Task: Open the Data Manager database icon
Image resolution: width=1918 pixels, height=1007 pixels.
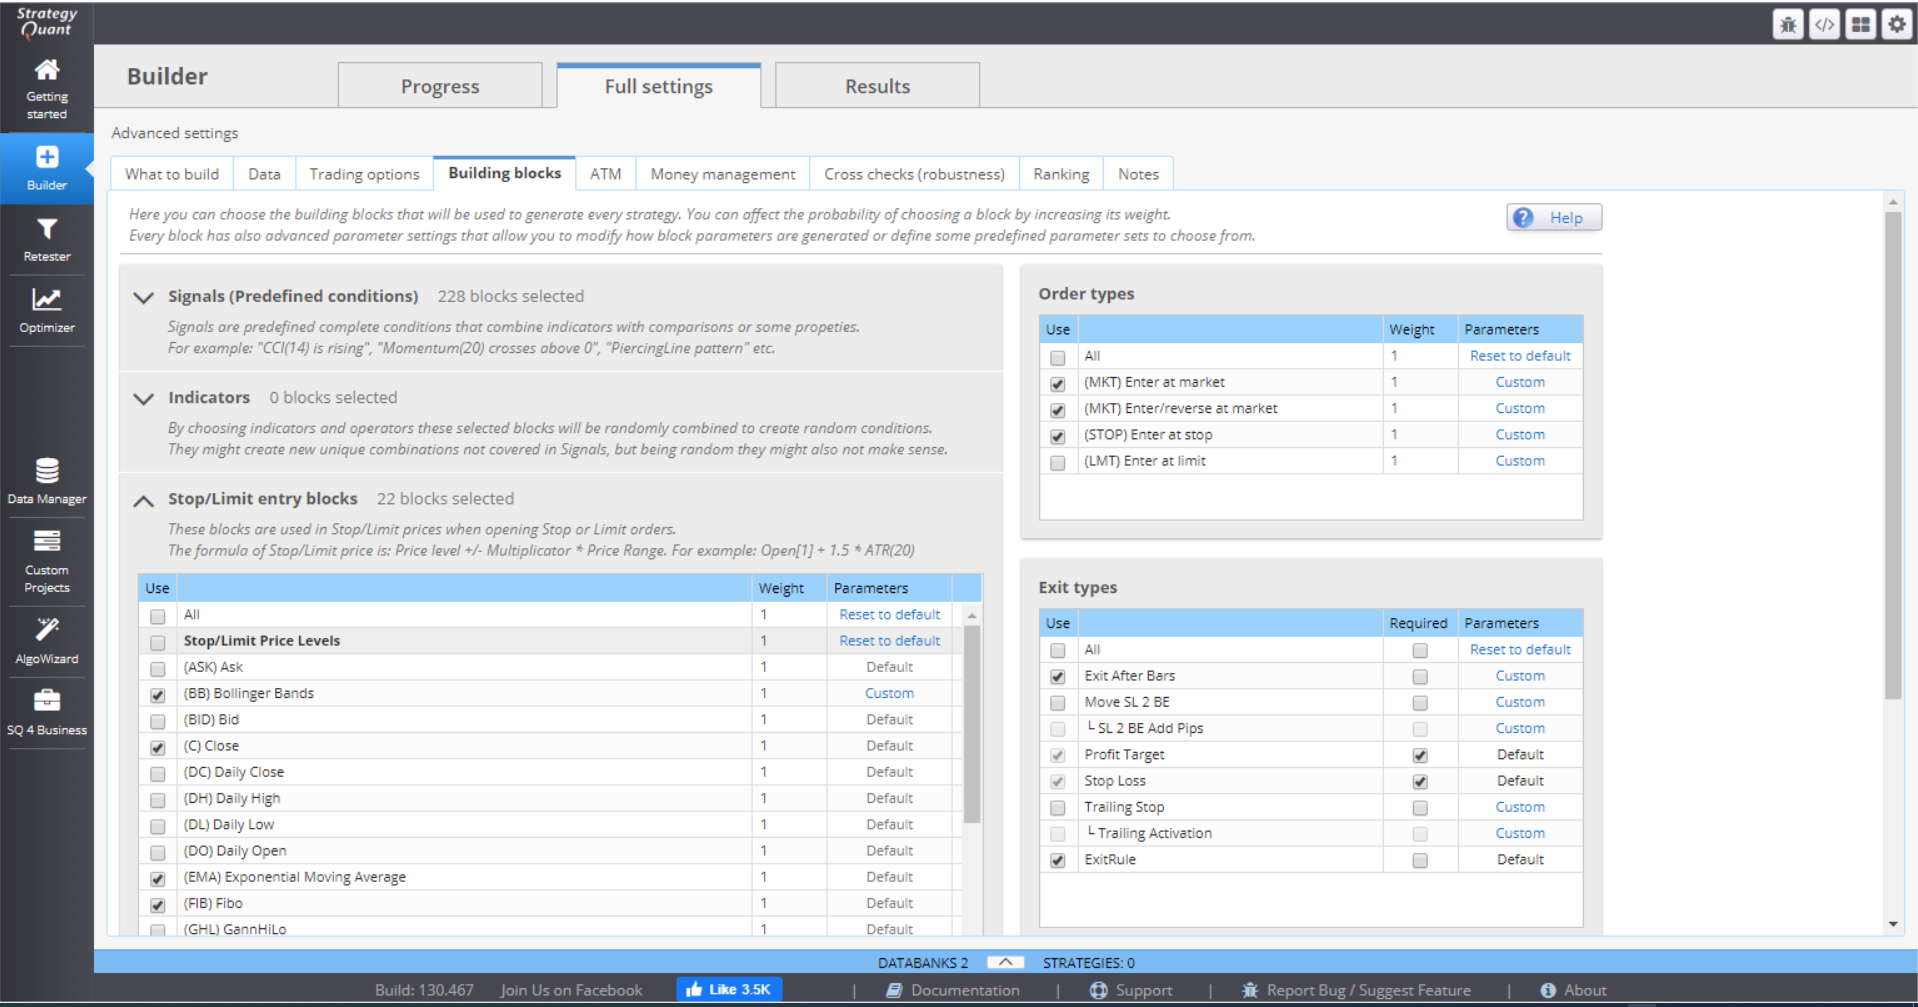Action: pos(47,470)
